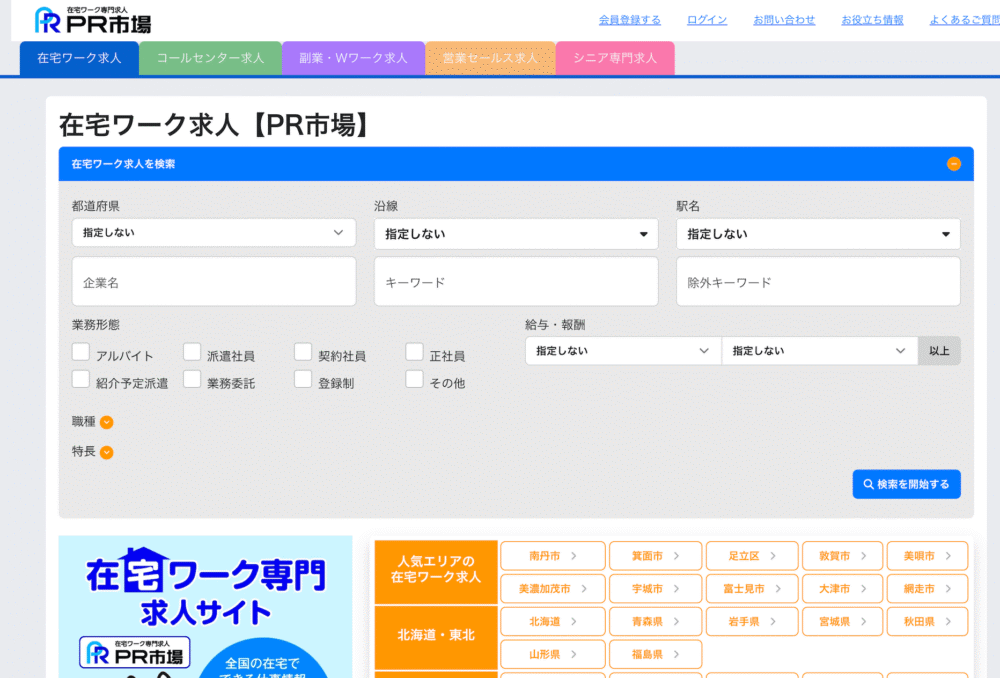This screenshot has height=678, width=1000.
Task: Open the お問い合わせ link
Action: 784,20
